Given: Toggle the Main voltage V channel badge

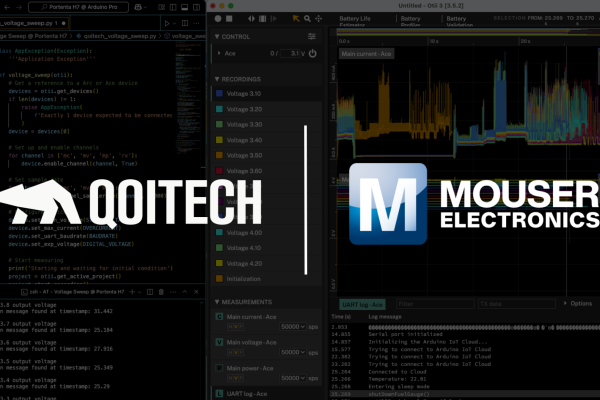Looking at the screenshot, I should click(219, 342).
